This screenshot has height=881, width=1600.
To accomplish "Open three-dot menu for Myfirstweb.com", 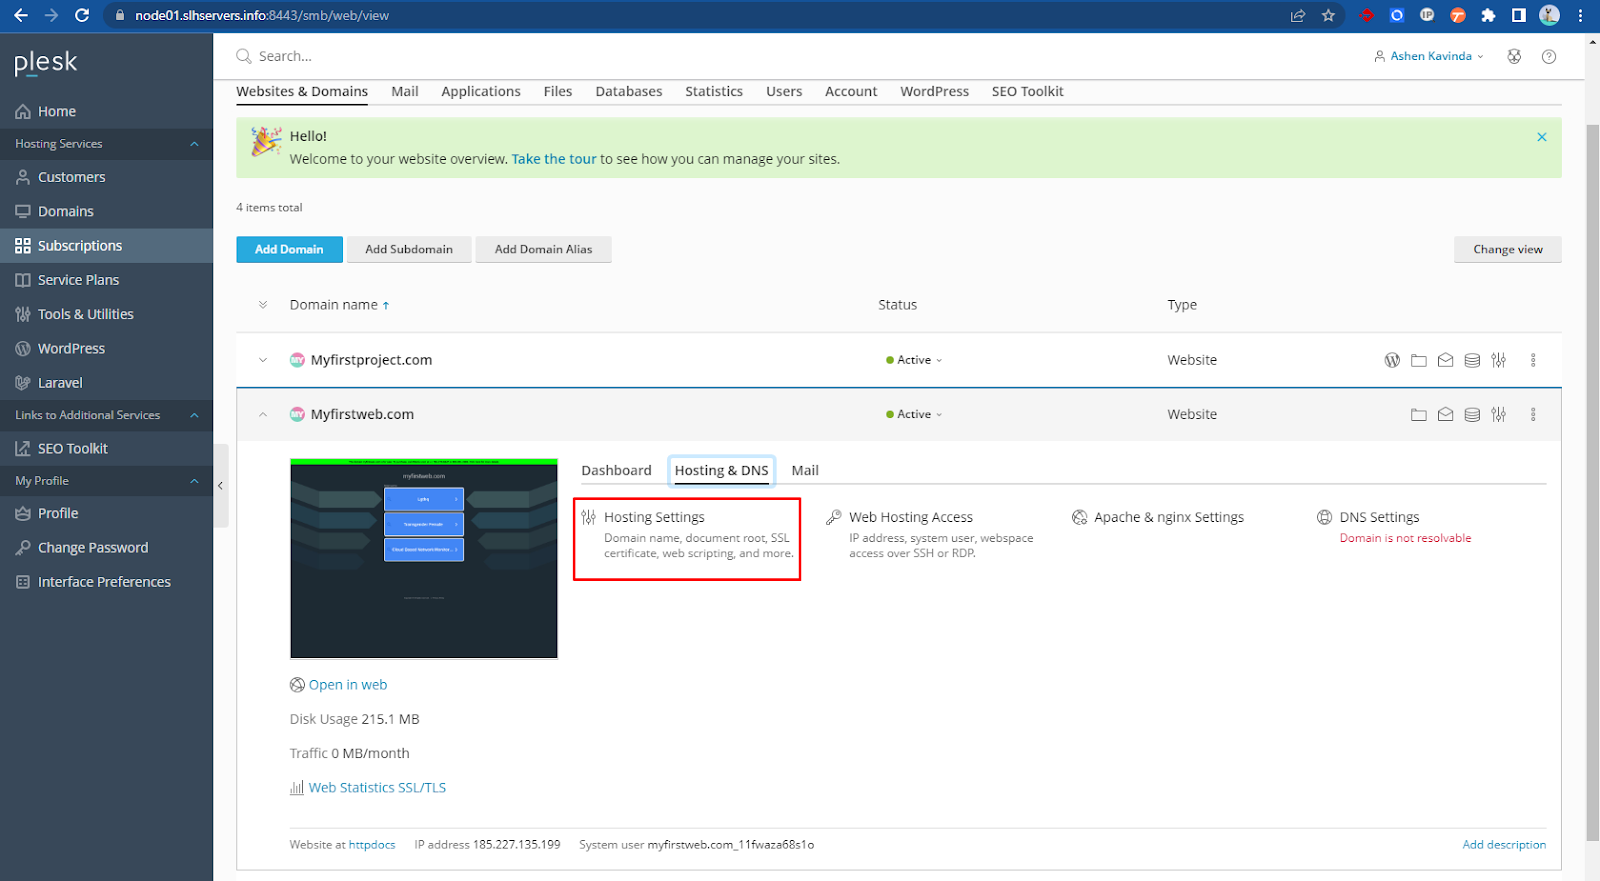I will 1533,414.
